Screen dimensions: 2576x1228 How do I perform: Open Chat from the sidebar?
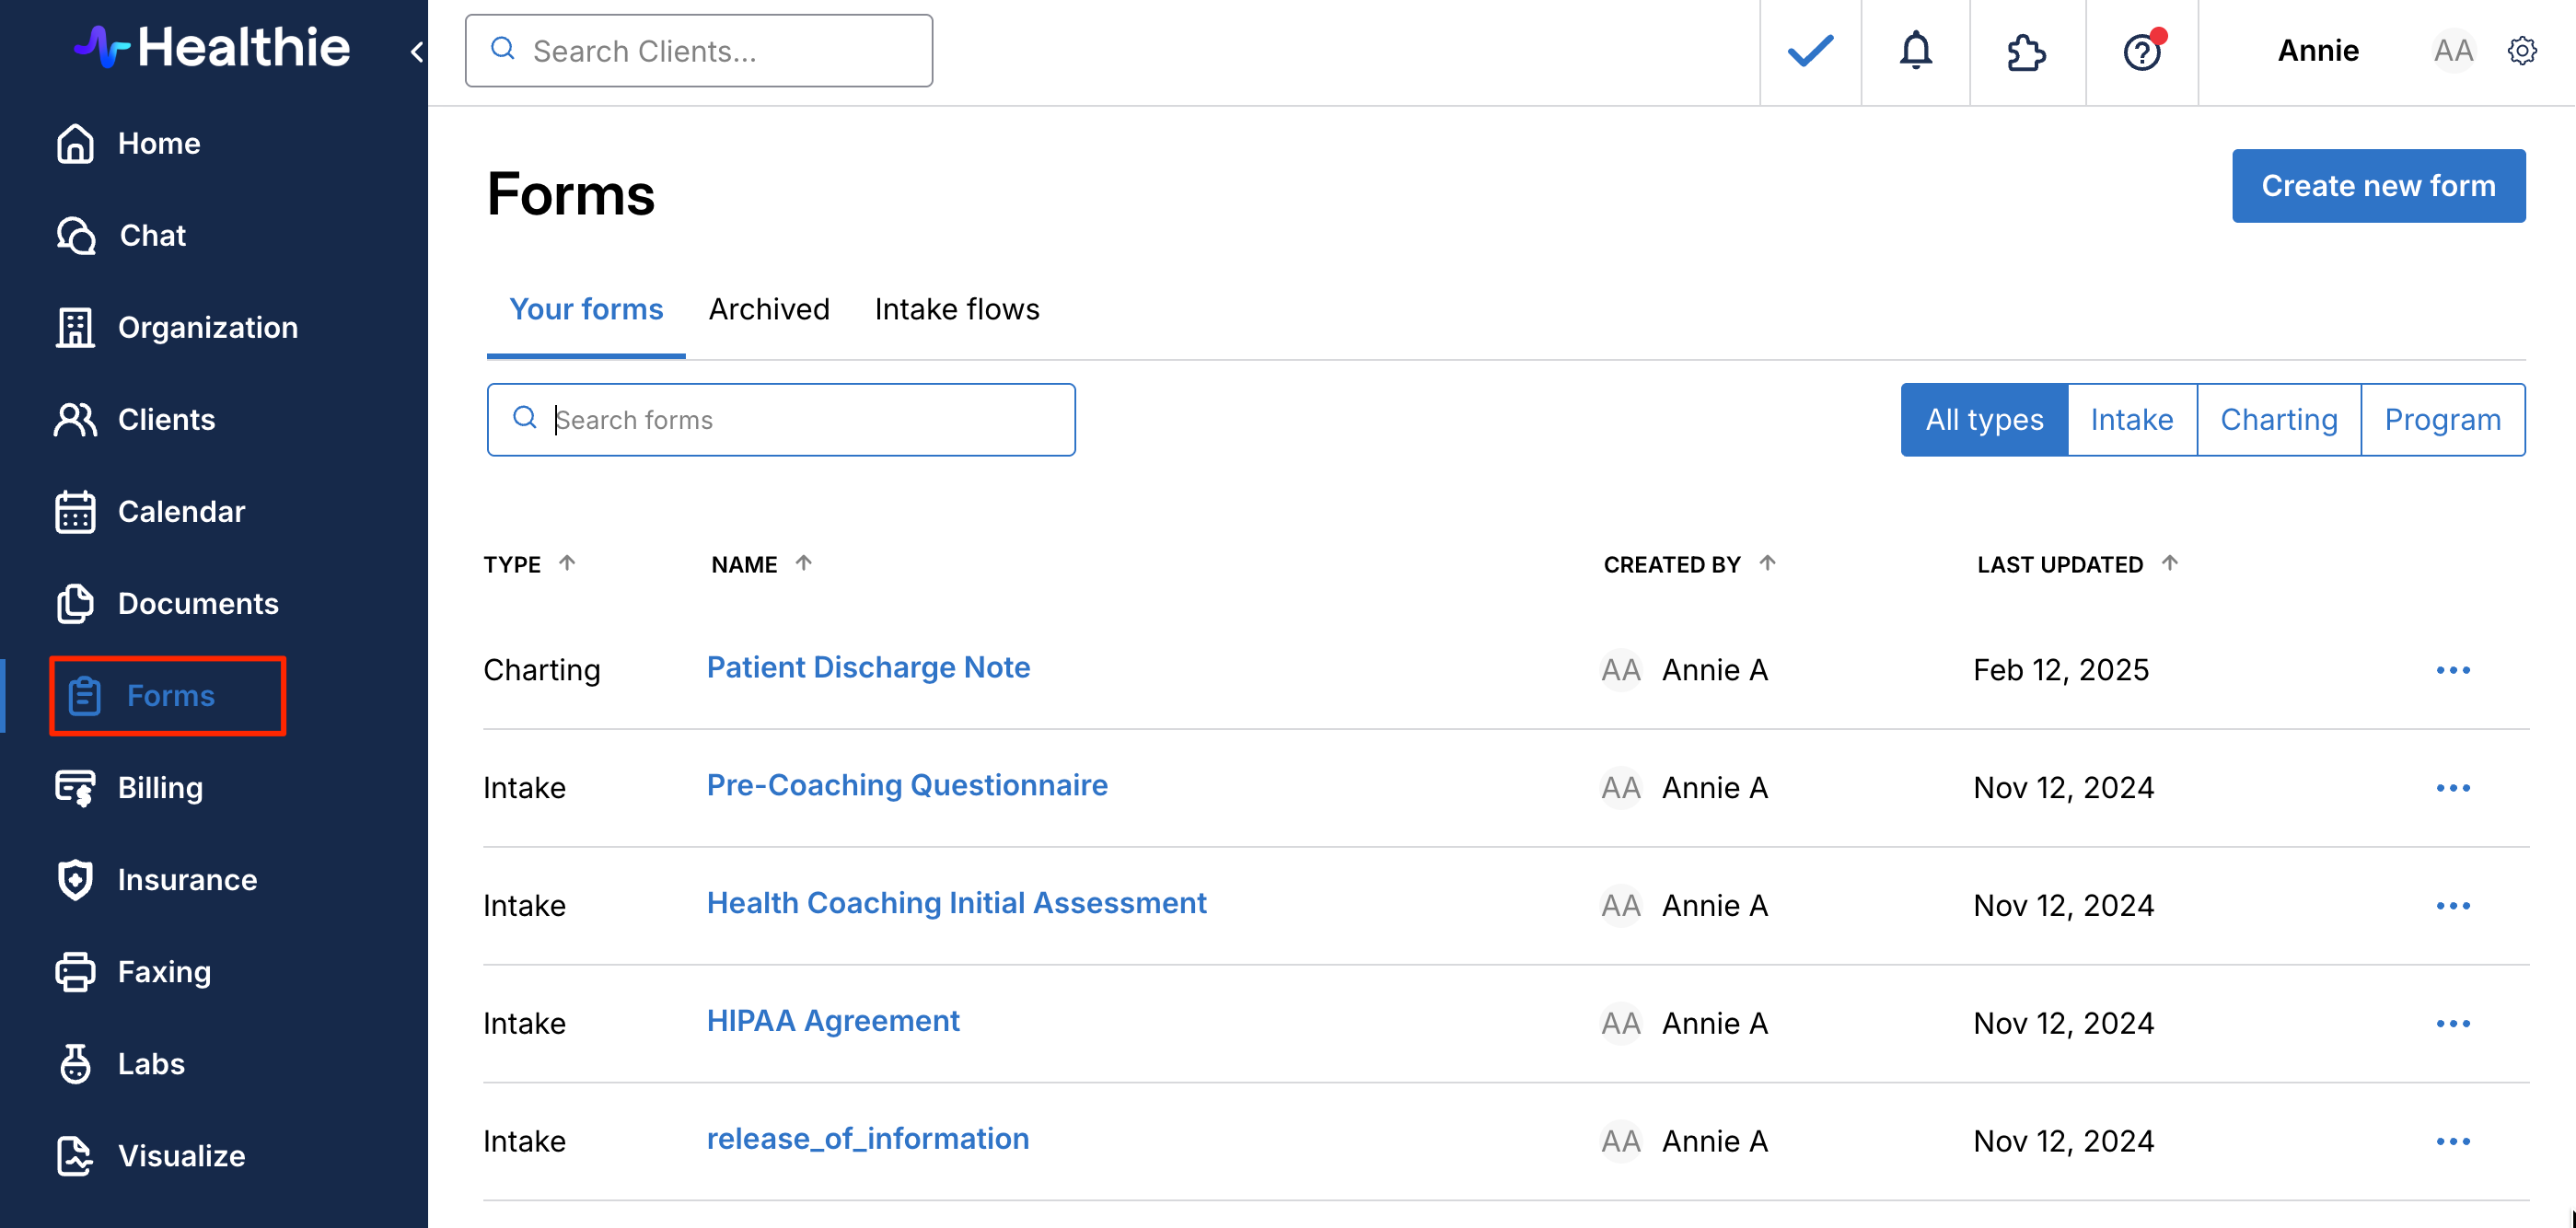click(152, 235)
